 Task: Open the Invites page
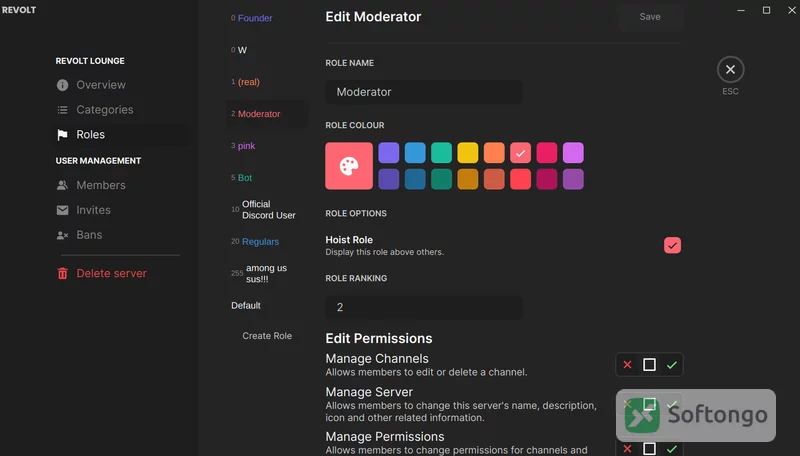coord(121,210)
